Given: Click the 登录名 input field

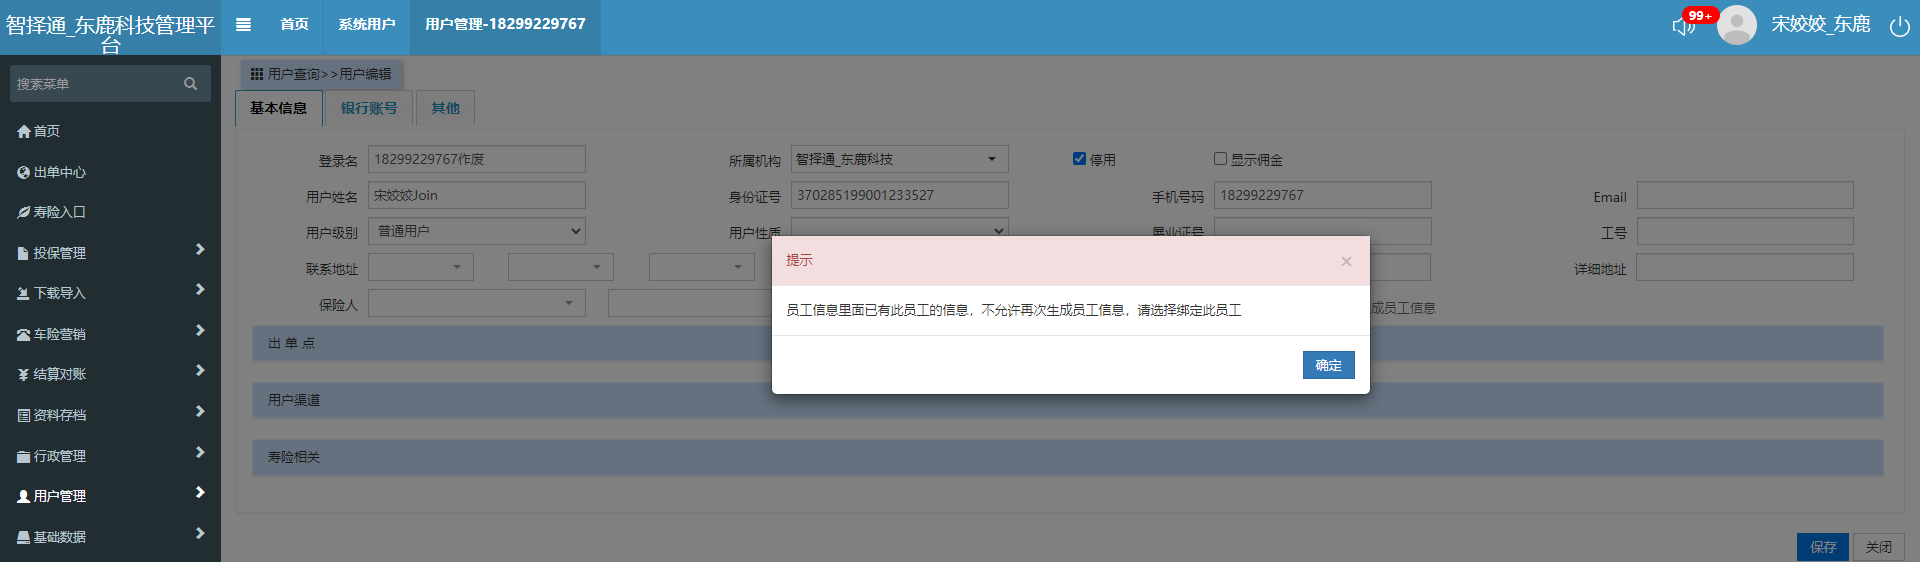Looking at the screenshot, I should coord(477,159).
